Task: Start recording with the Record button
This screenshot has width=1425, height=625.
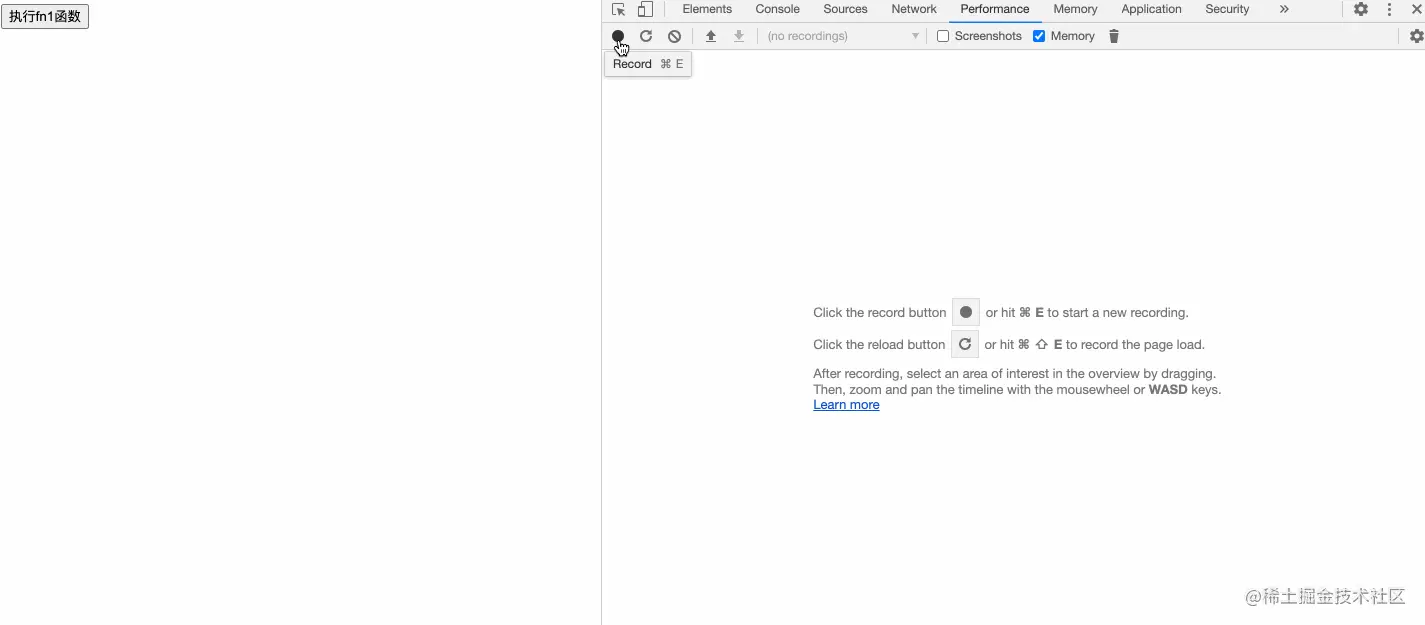Action: pyautogui.click(x=618, y=36)
